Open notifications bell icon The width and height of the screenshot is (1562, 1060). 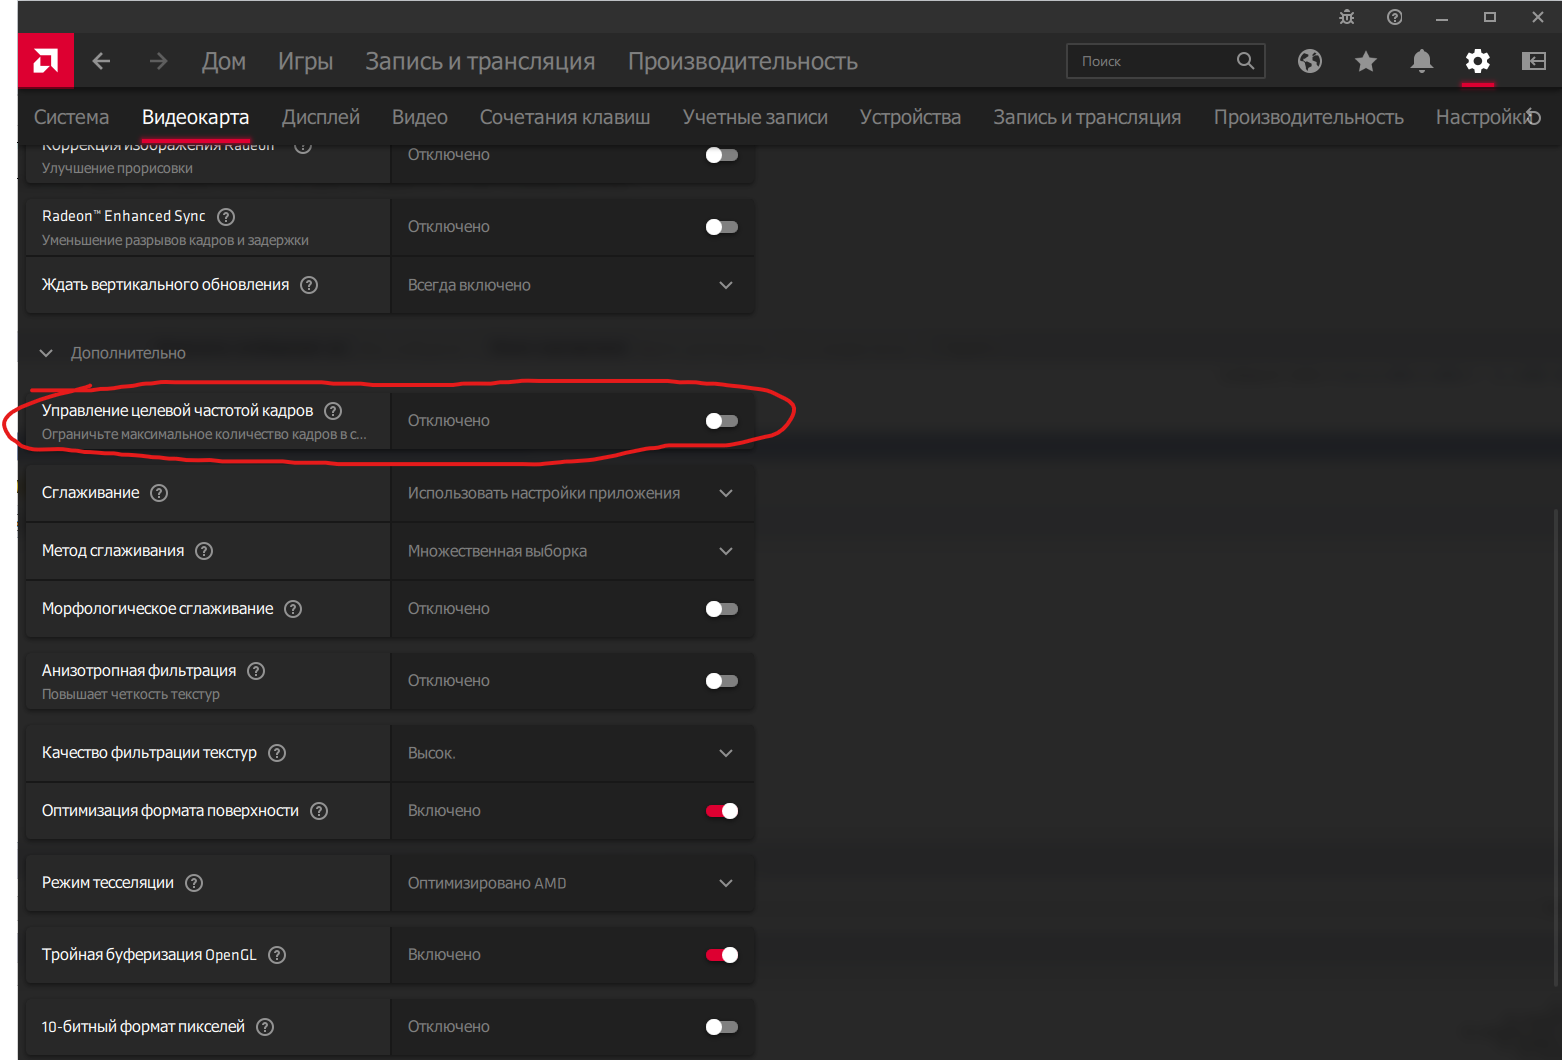1421,62
